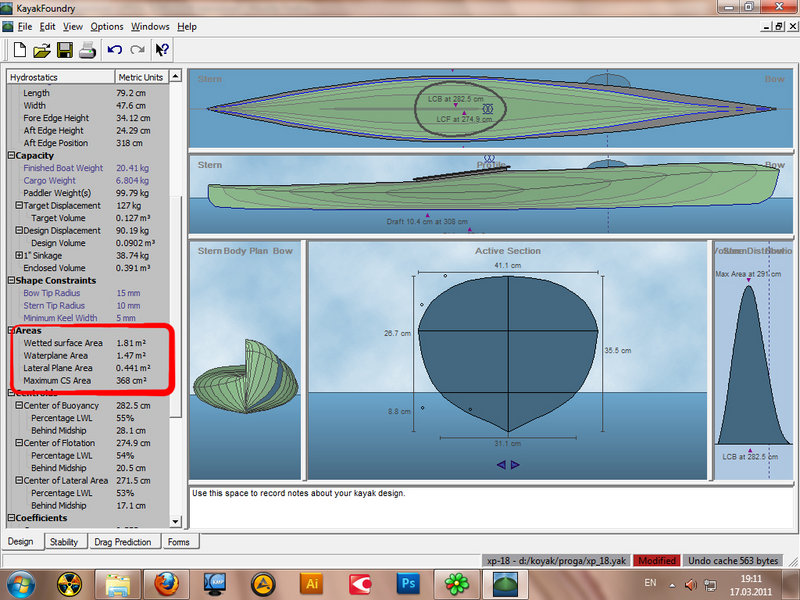Click the Bow Tip Radius row
The width and height of the screenshot is (800, 600).
(x=88, y=293)
